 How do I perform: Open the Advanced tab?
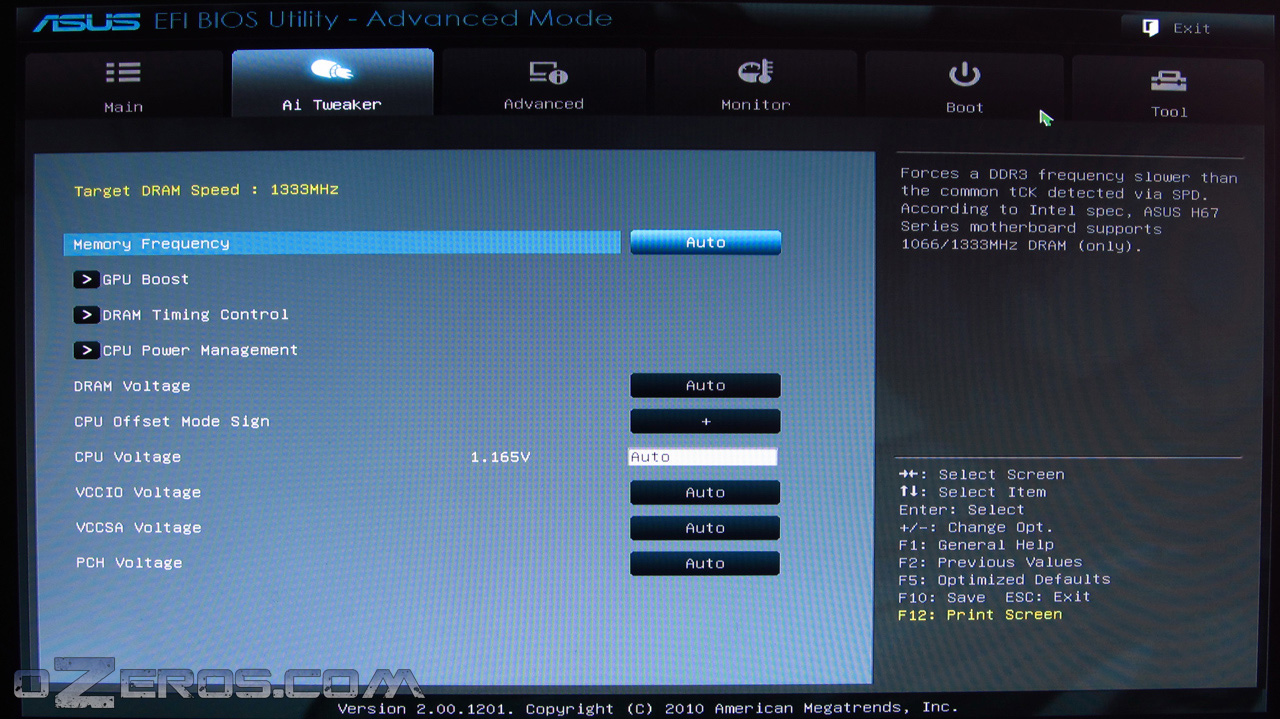tap(544, 85)
